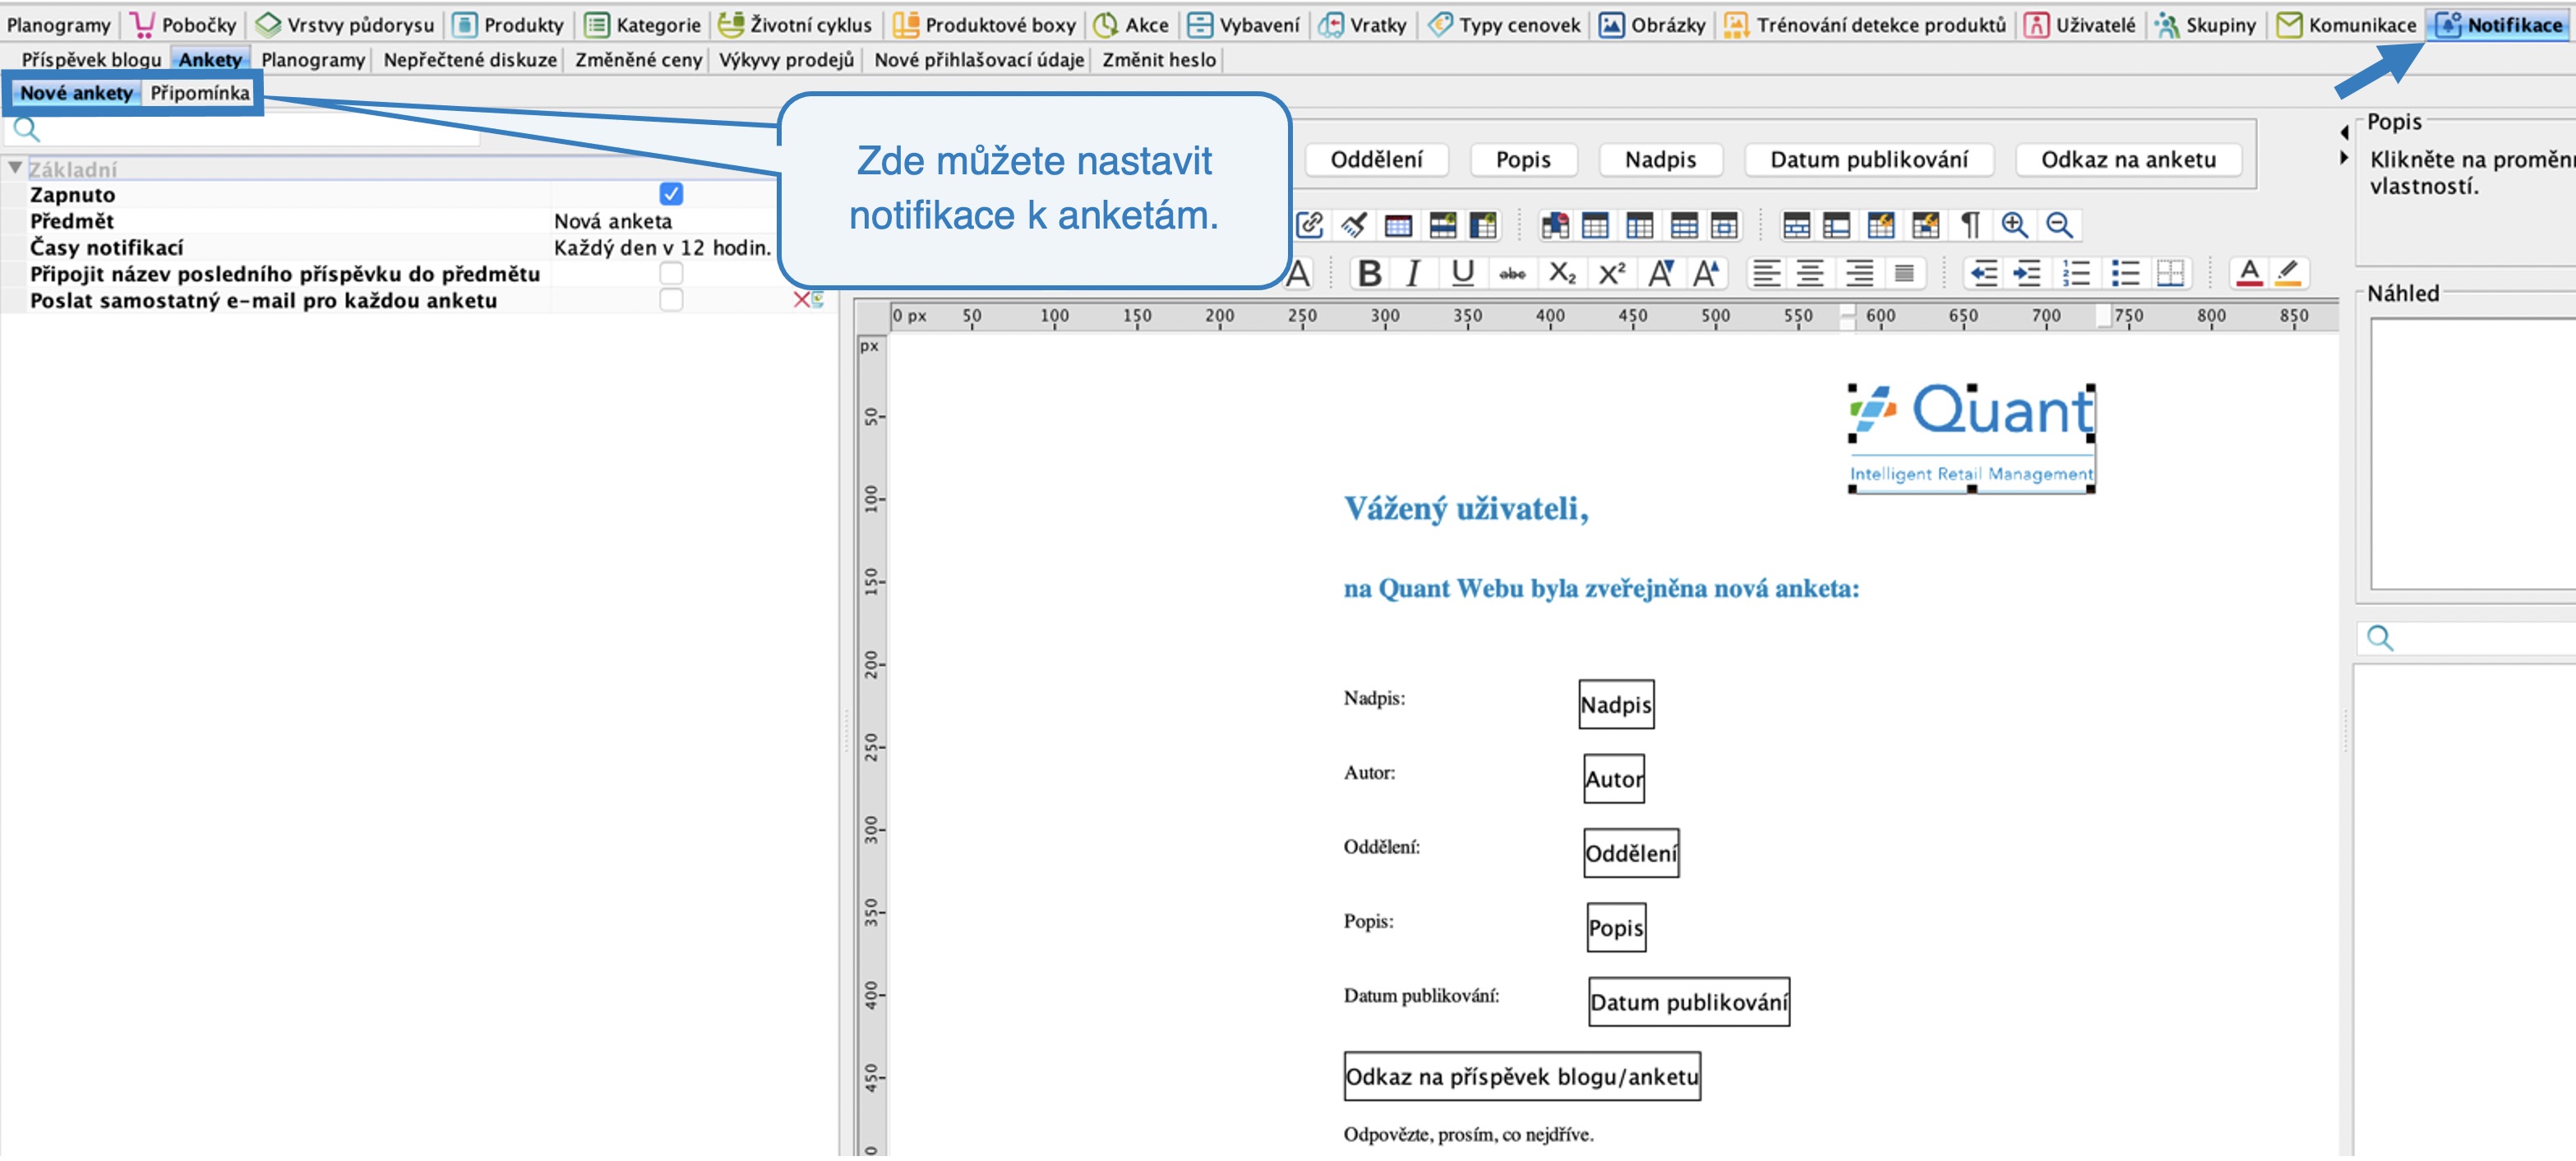
Task: Click the Odkaz na příspěvek blogu/anketu placeholder
Action: click(1521, 1076)
